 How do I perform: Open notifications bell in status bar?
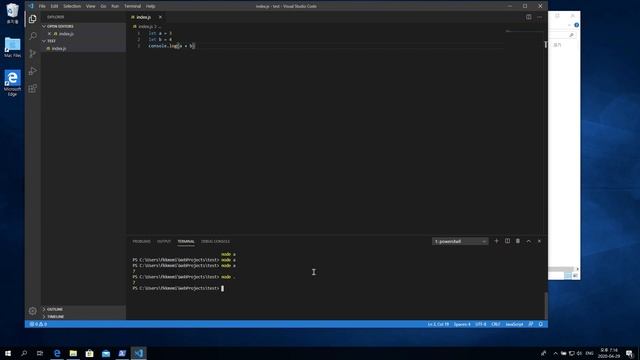(540, 324)
